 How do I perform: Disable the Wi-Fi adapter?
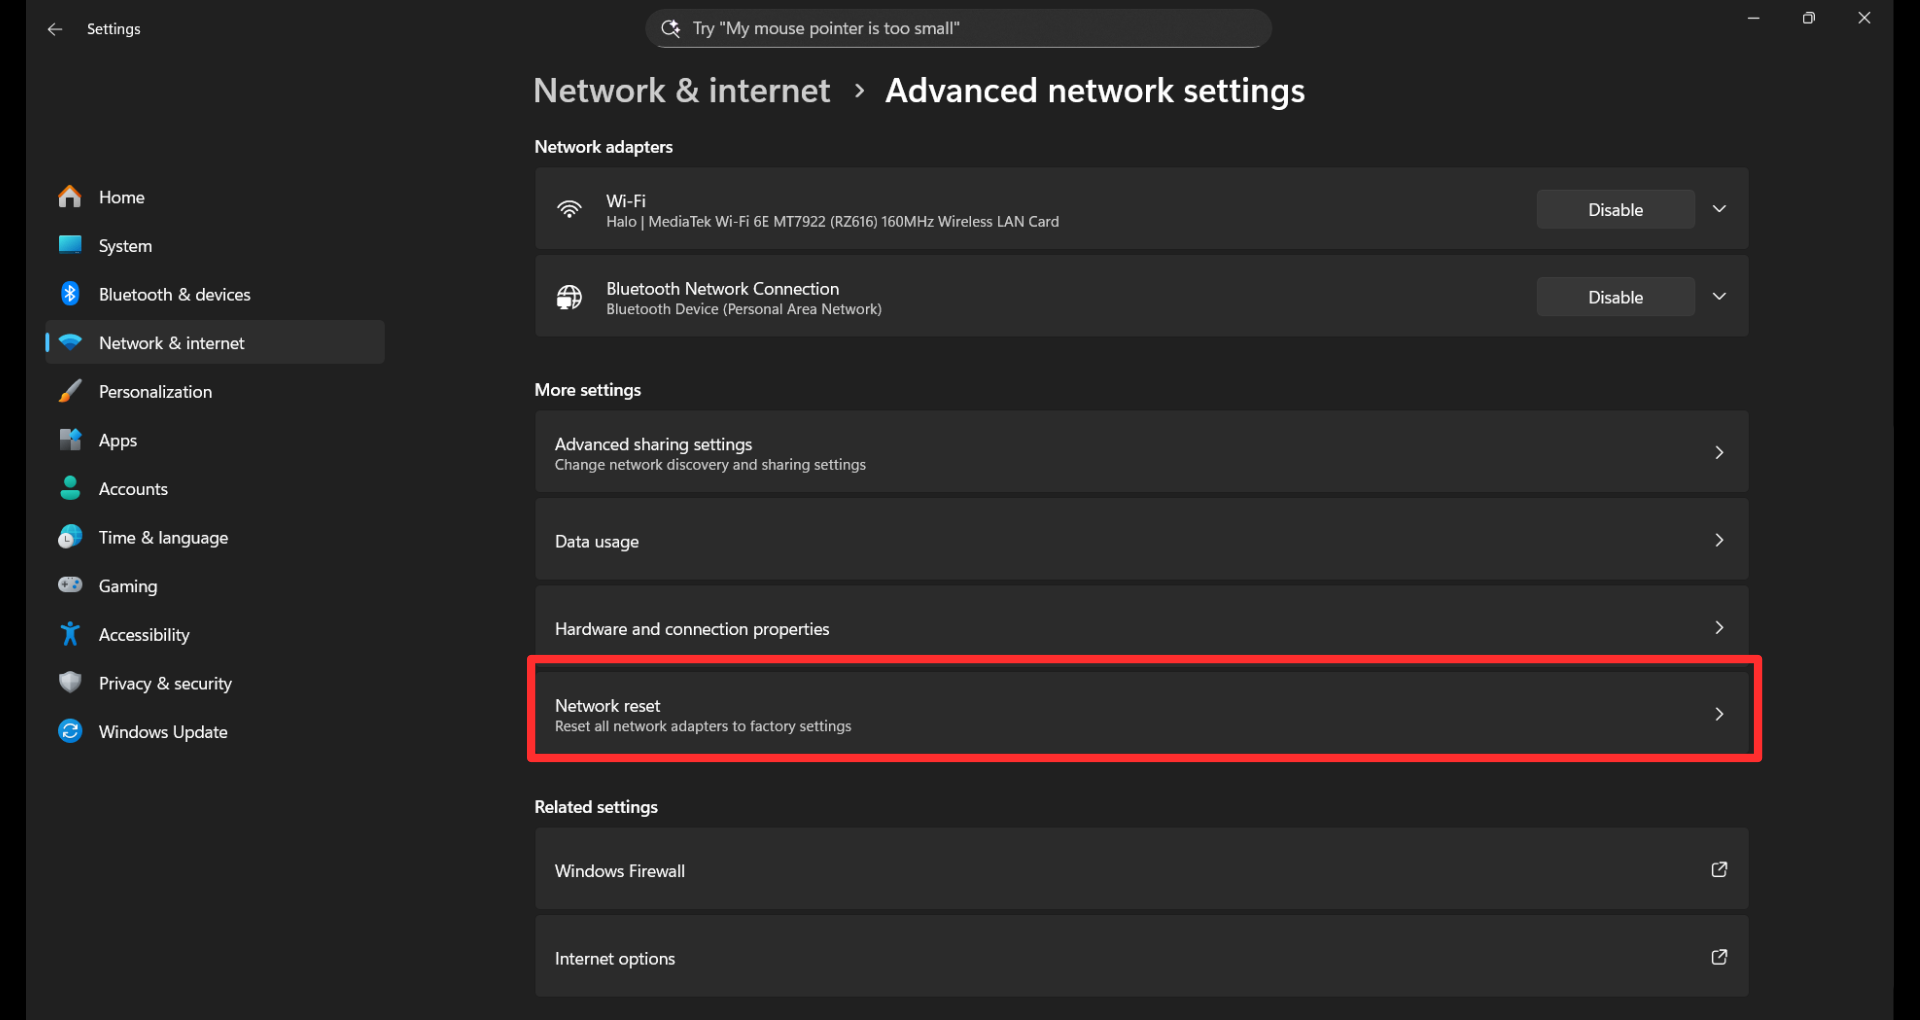(x=1614, y=209)
